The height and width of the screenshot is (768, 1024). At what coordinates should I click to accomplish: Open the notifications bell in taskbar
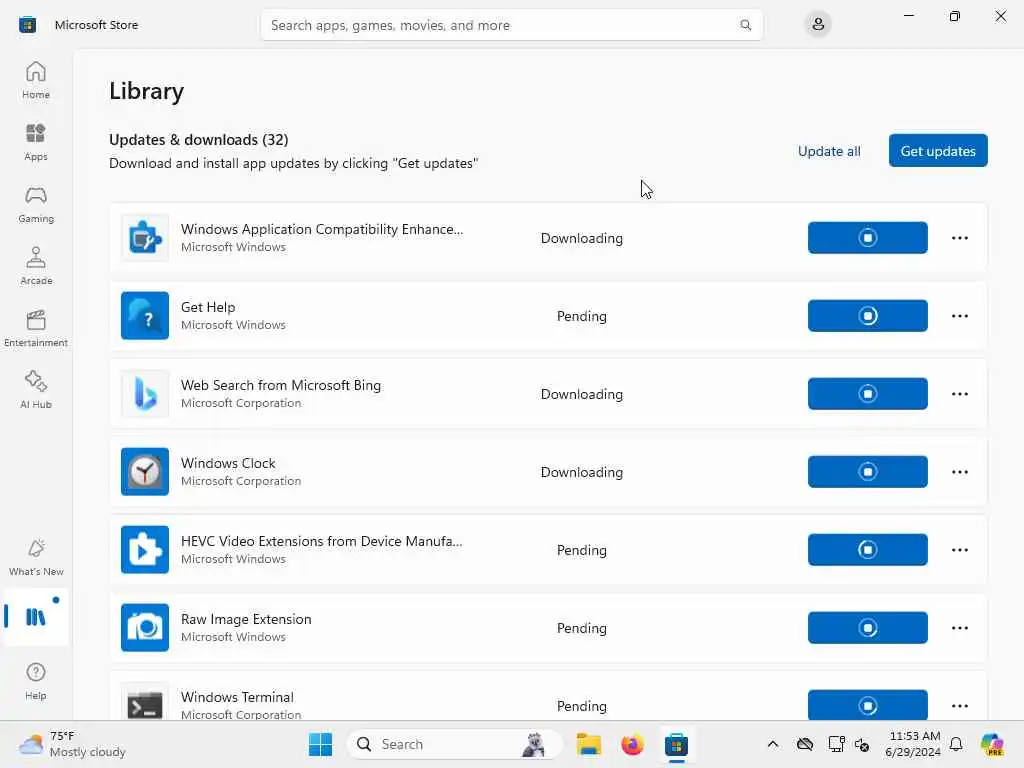(x=956, y=744)
